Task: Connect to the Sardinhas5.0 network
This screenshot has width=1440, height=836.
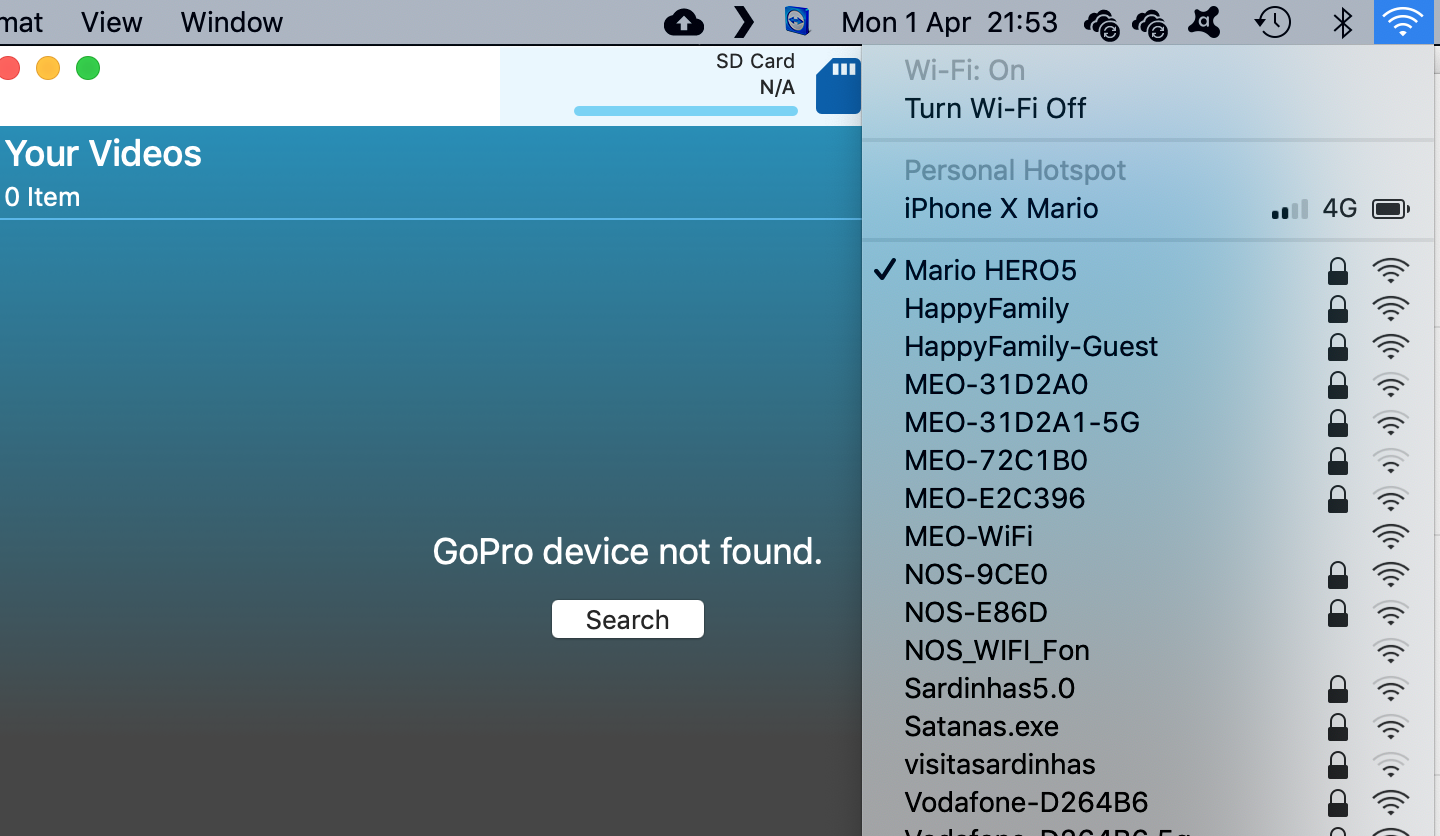Action: point(1148,688)
